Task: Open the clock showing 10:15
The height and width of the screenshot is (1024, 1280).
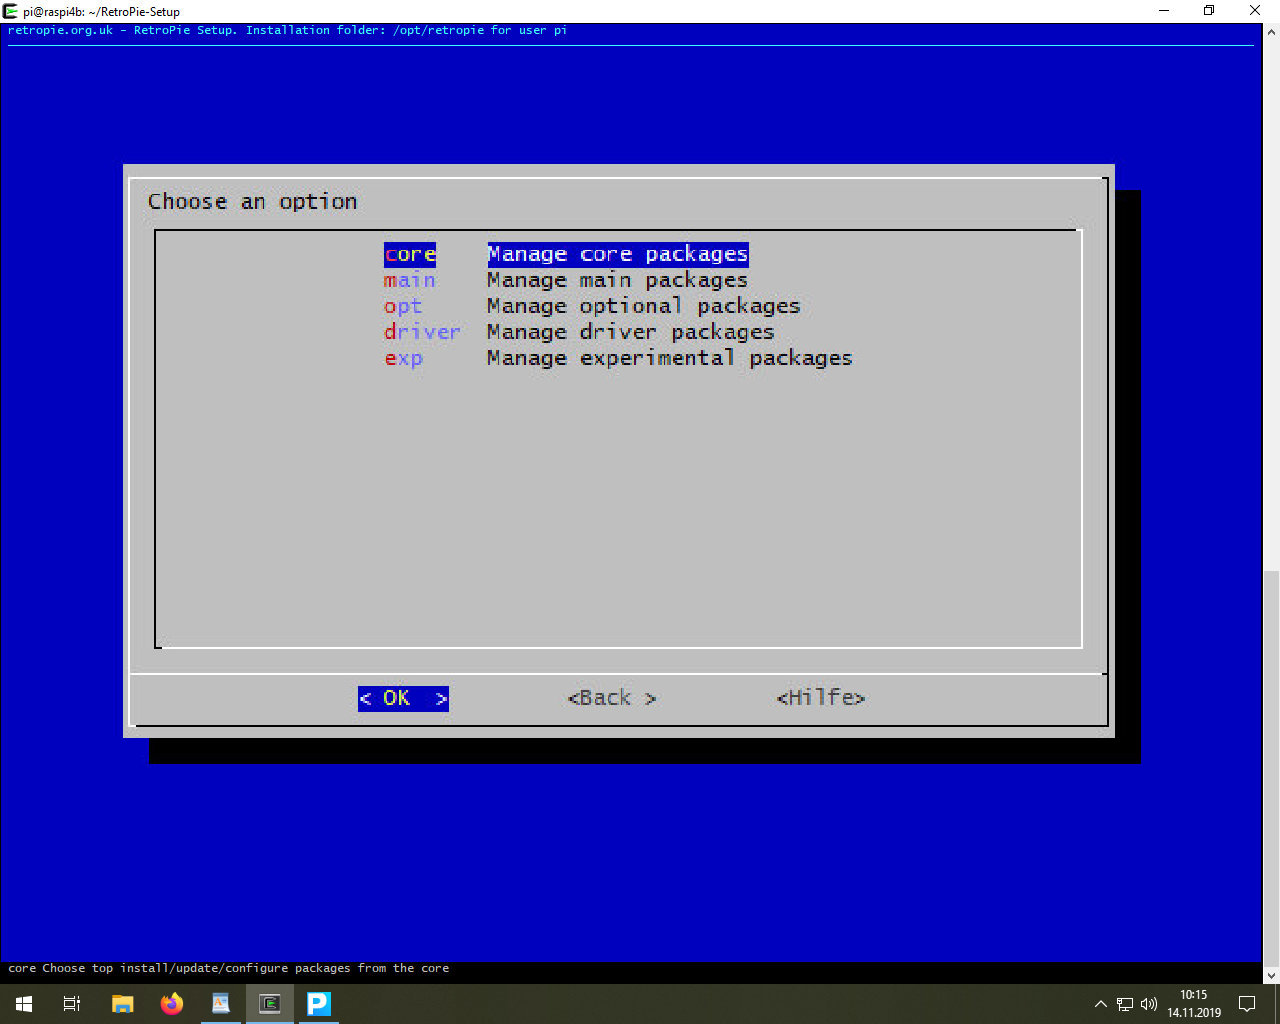Action: pyautogui.click(x=1194, y=1004)
